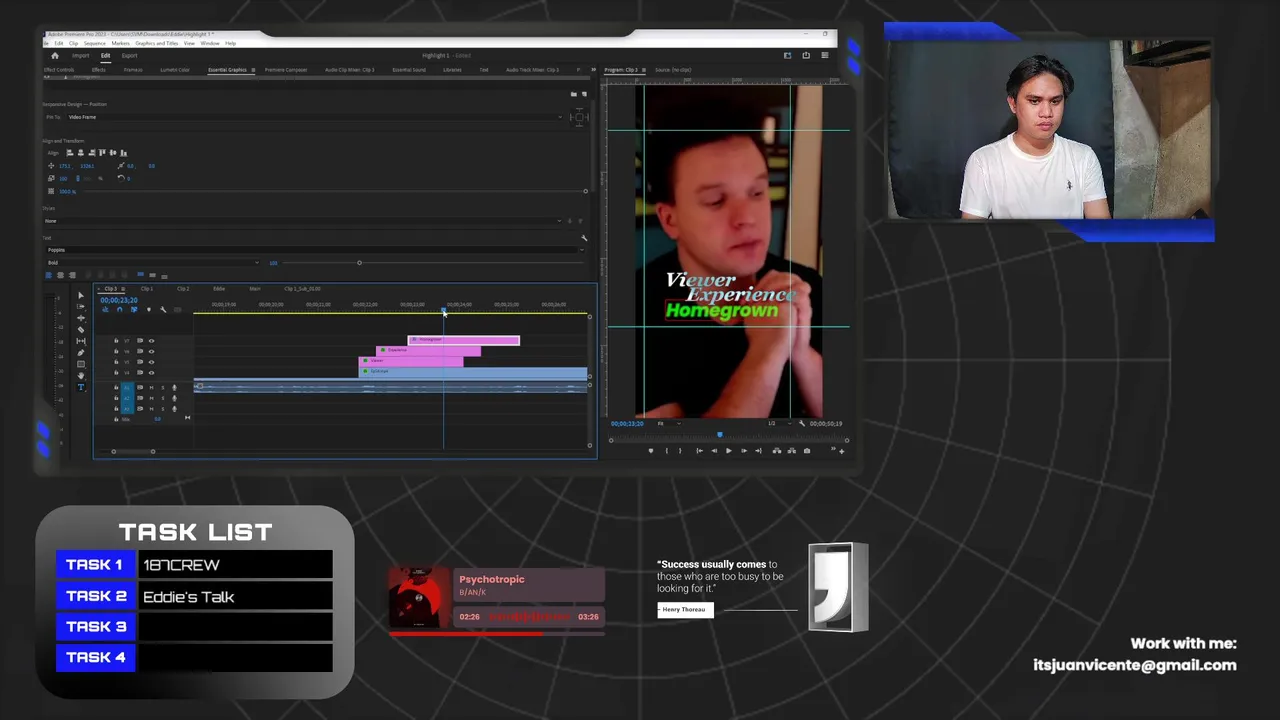Select the Experience clip on track V6
Image resolution: width=1280 pixels, height=720 pixels.
[x=428, y=350]
